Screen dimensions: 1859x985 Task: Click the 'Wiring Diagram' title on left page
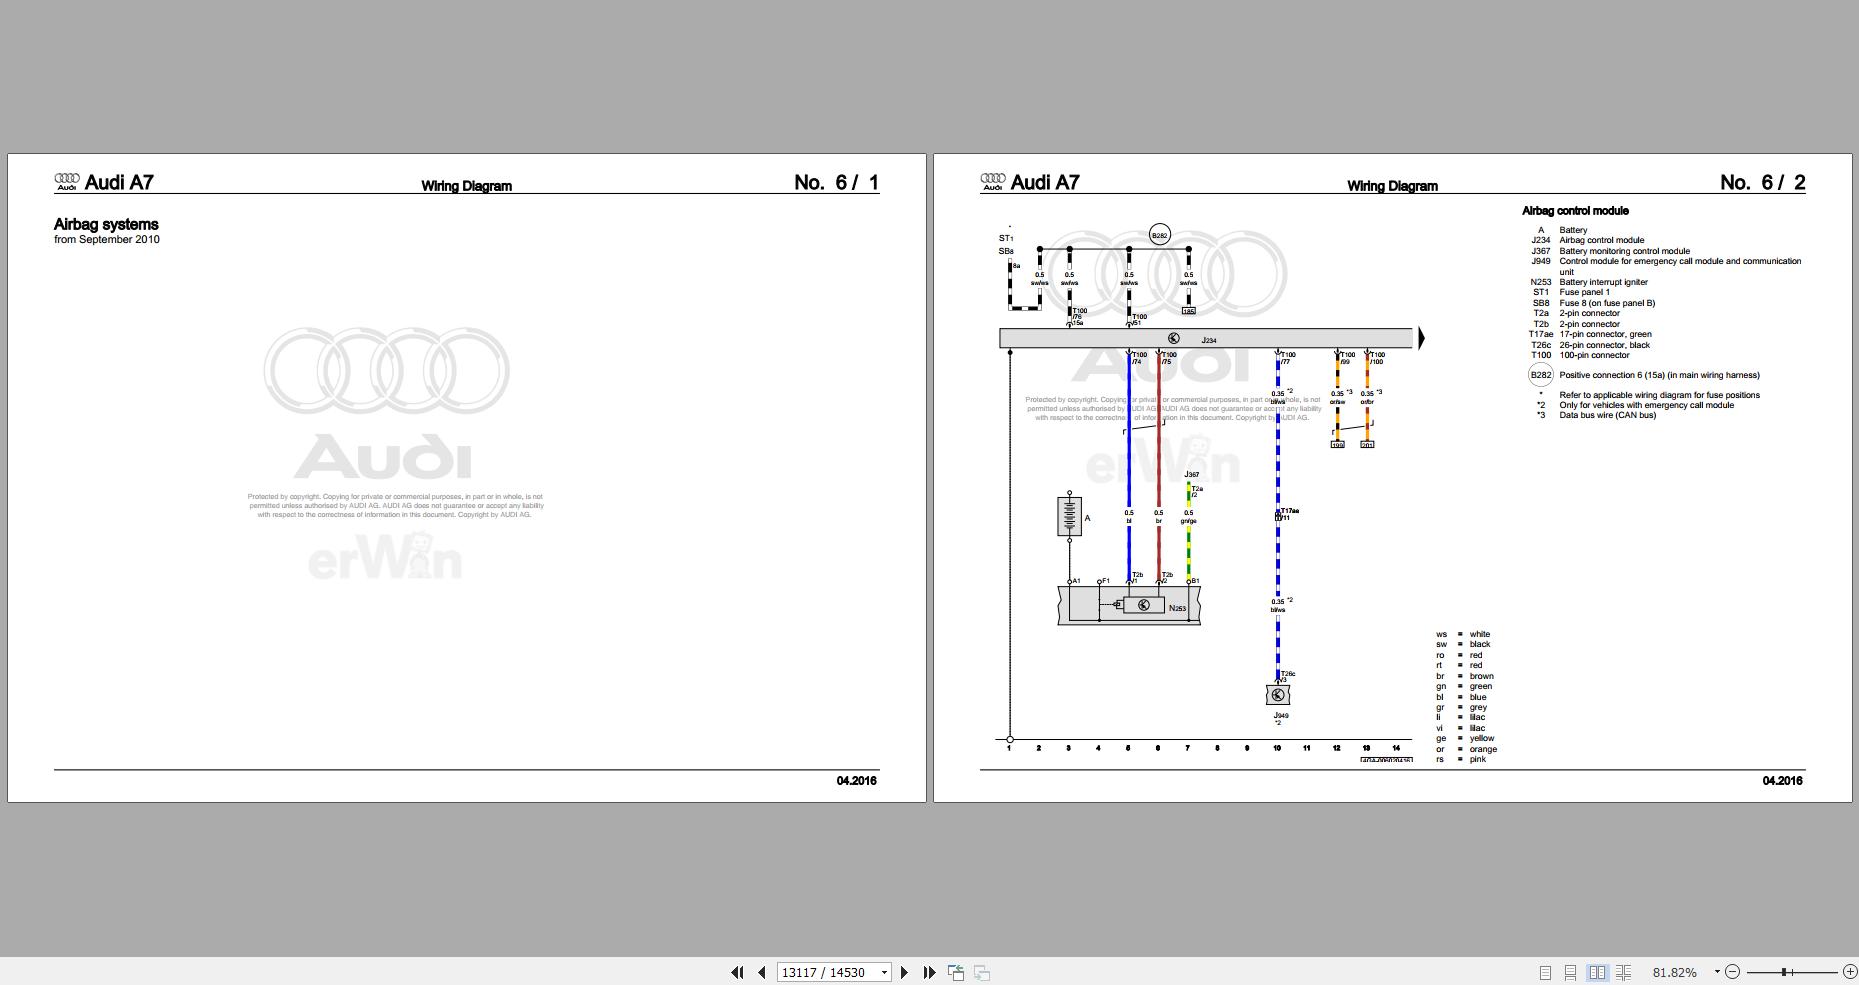coord(466,186)
